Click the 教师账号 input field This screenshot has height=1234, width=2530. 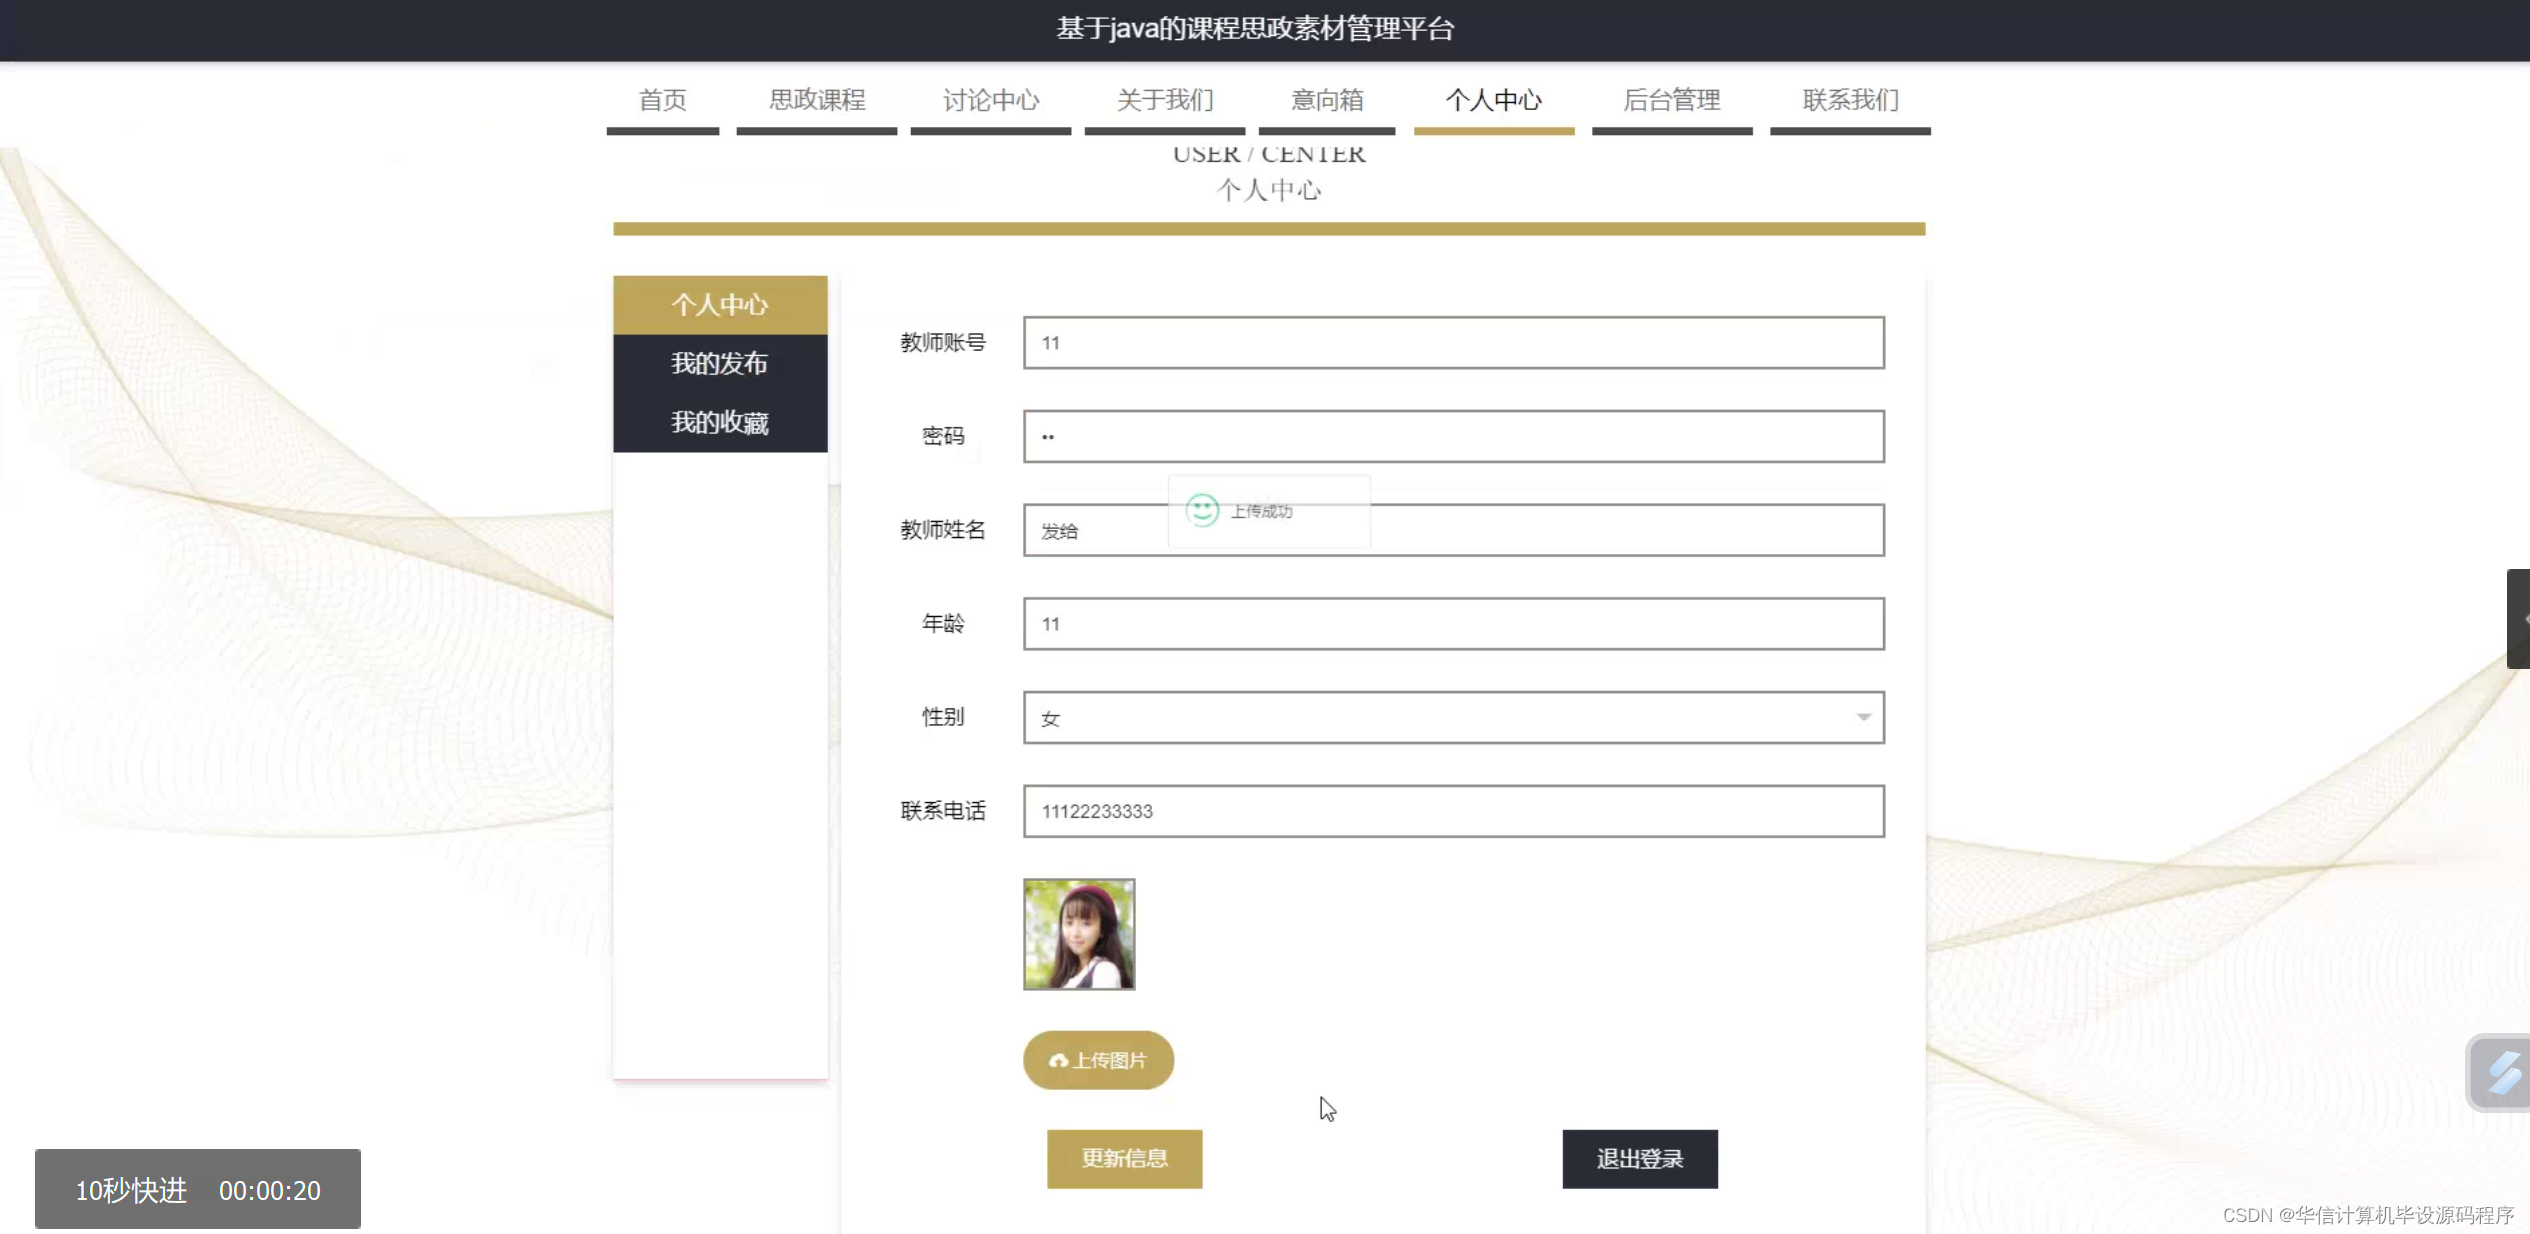click(x=1452, y=343)
